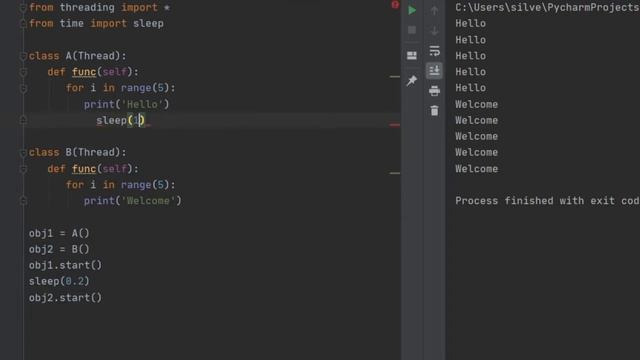Image resolution: width=640 pixels, height=360 pixels.
Task: Click the 'obj2 = B()' line
Action: [59, 249]
